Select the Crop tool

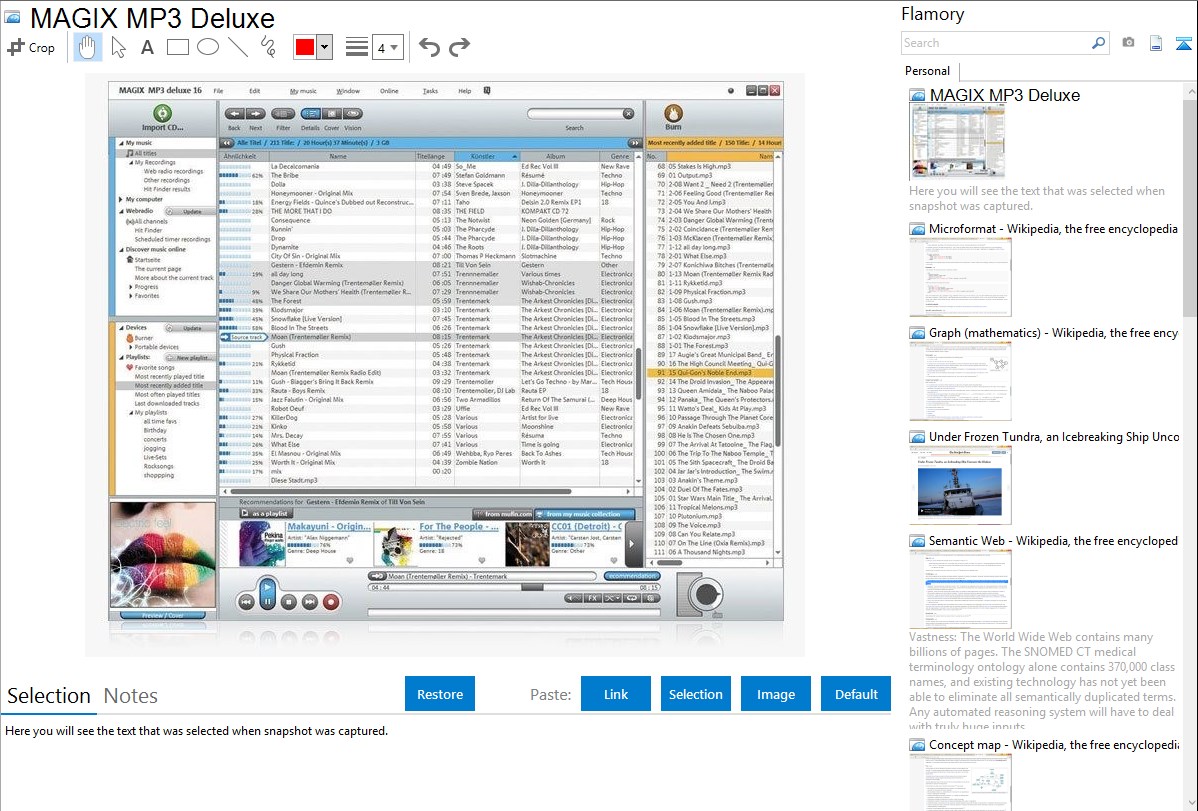point(31,47)
